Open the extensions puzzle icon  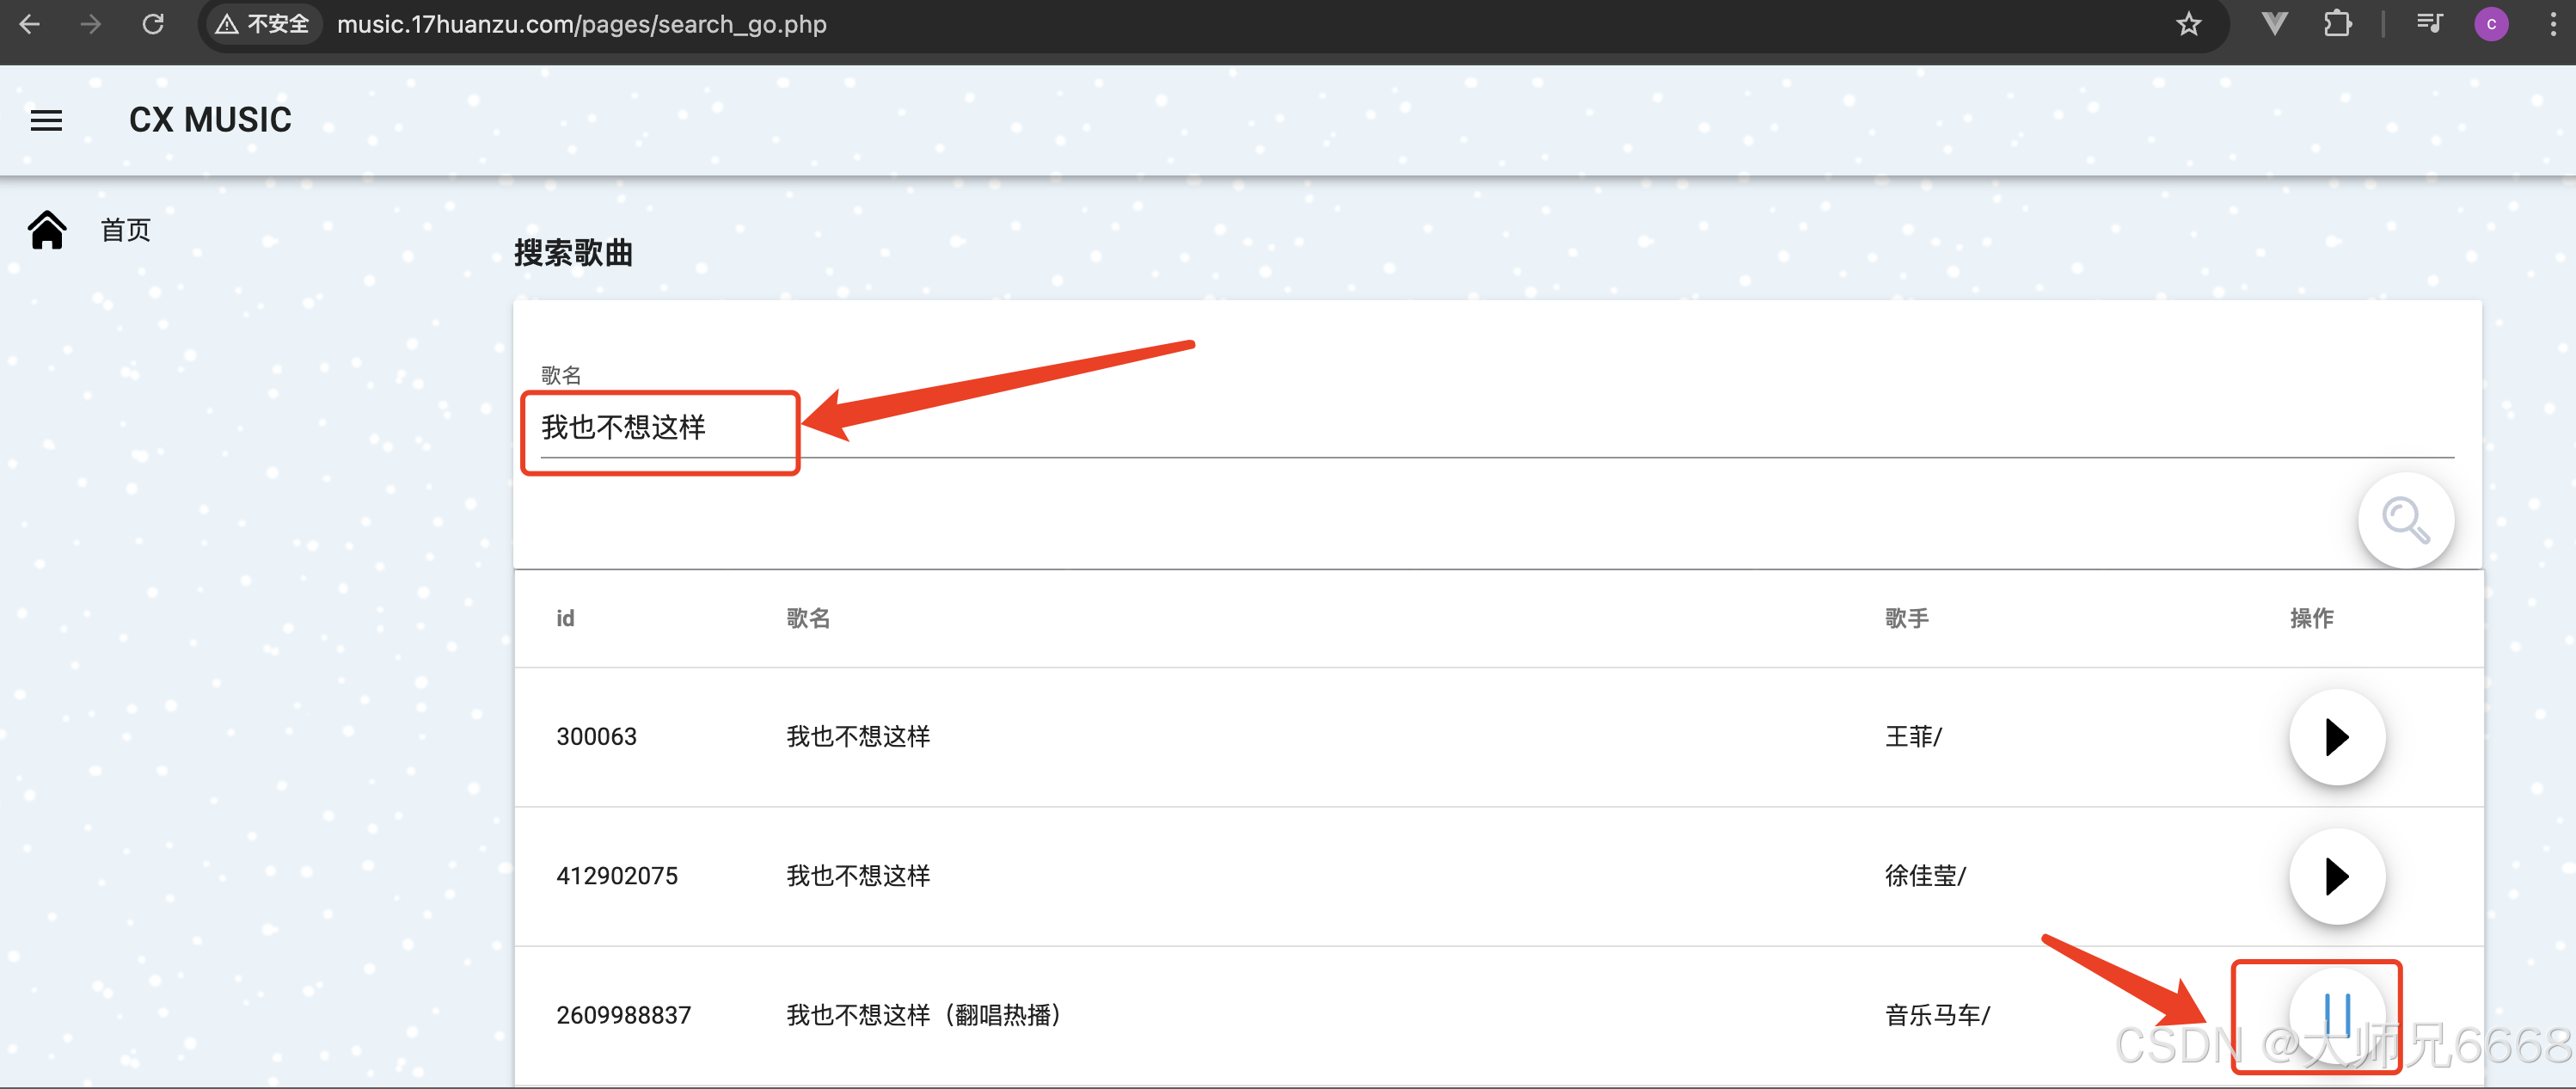[x=2337, y=24]
